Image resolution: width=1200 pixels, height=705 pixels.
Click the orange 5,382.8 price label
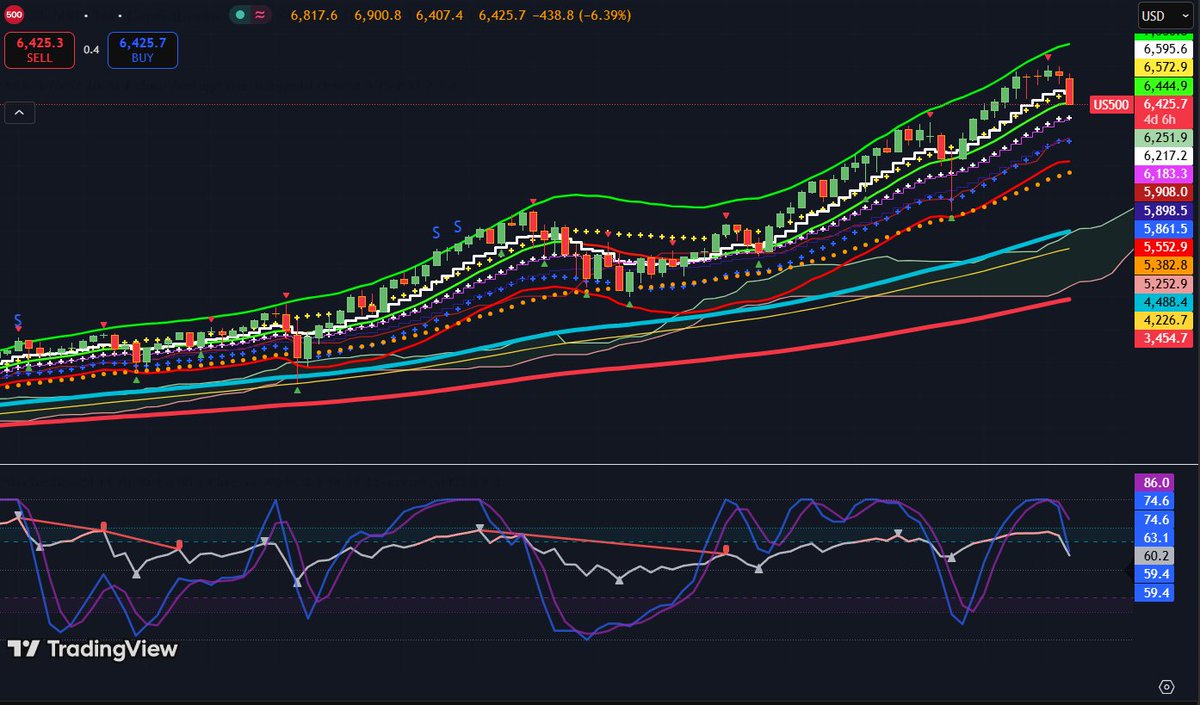click(1164, 265)
